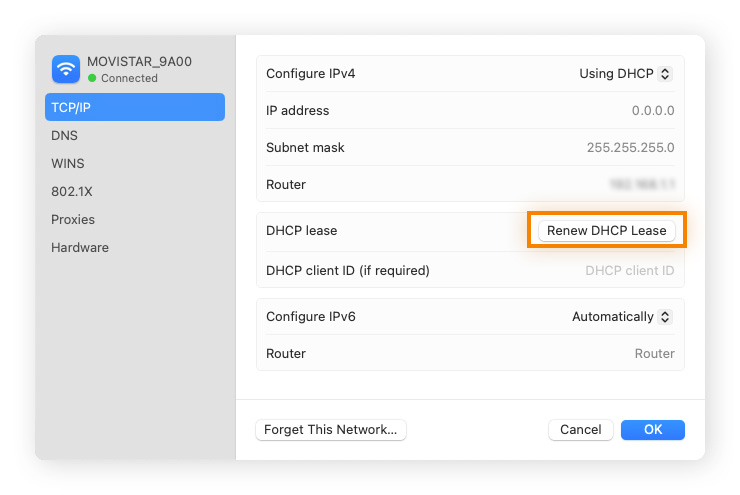Click the subnet mask value 255.255.255.0
The height and width of the screenshot is (495, 740).
coord(630,148)
